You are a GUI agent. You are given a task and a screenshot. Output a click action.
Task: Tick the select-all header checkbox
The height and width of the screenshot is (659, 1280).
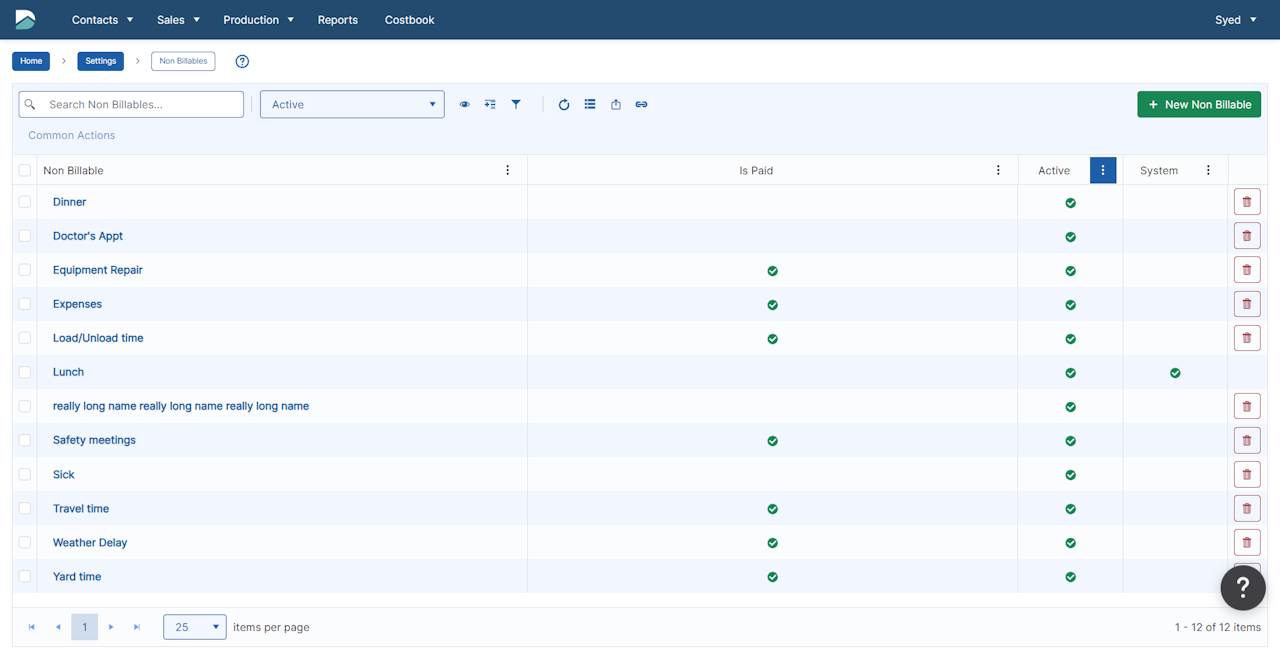tap(25, 170)
